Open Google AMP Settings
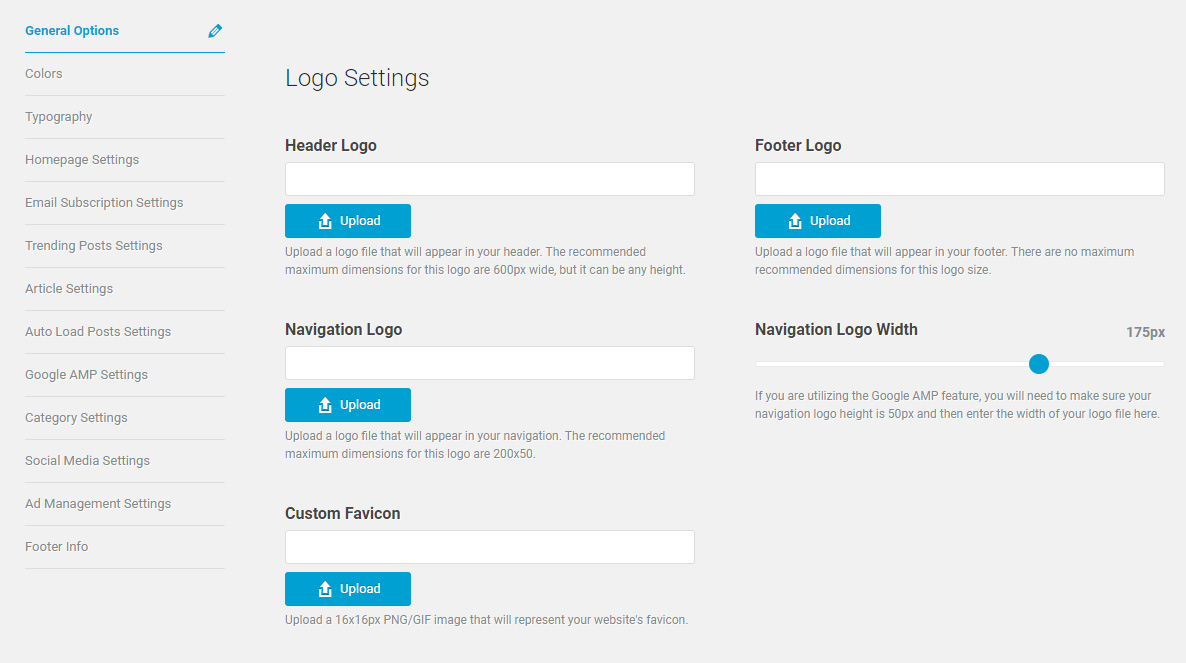 coord(86,375)
